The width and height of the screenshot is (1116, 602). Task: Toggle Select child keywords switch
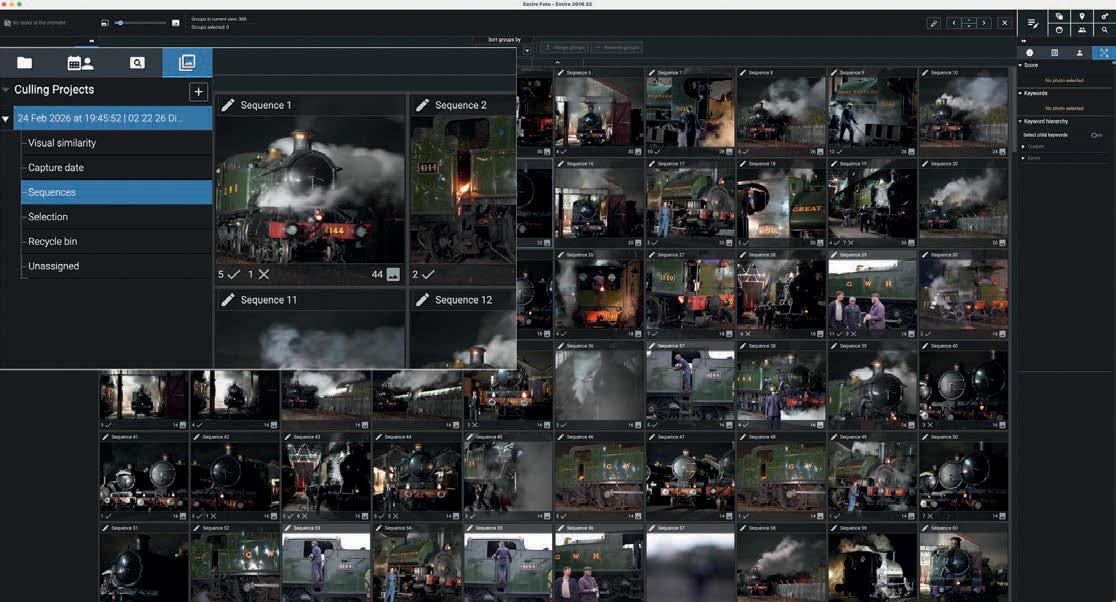(1096, 135)
